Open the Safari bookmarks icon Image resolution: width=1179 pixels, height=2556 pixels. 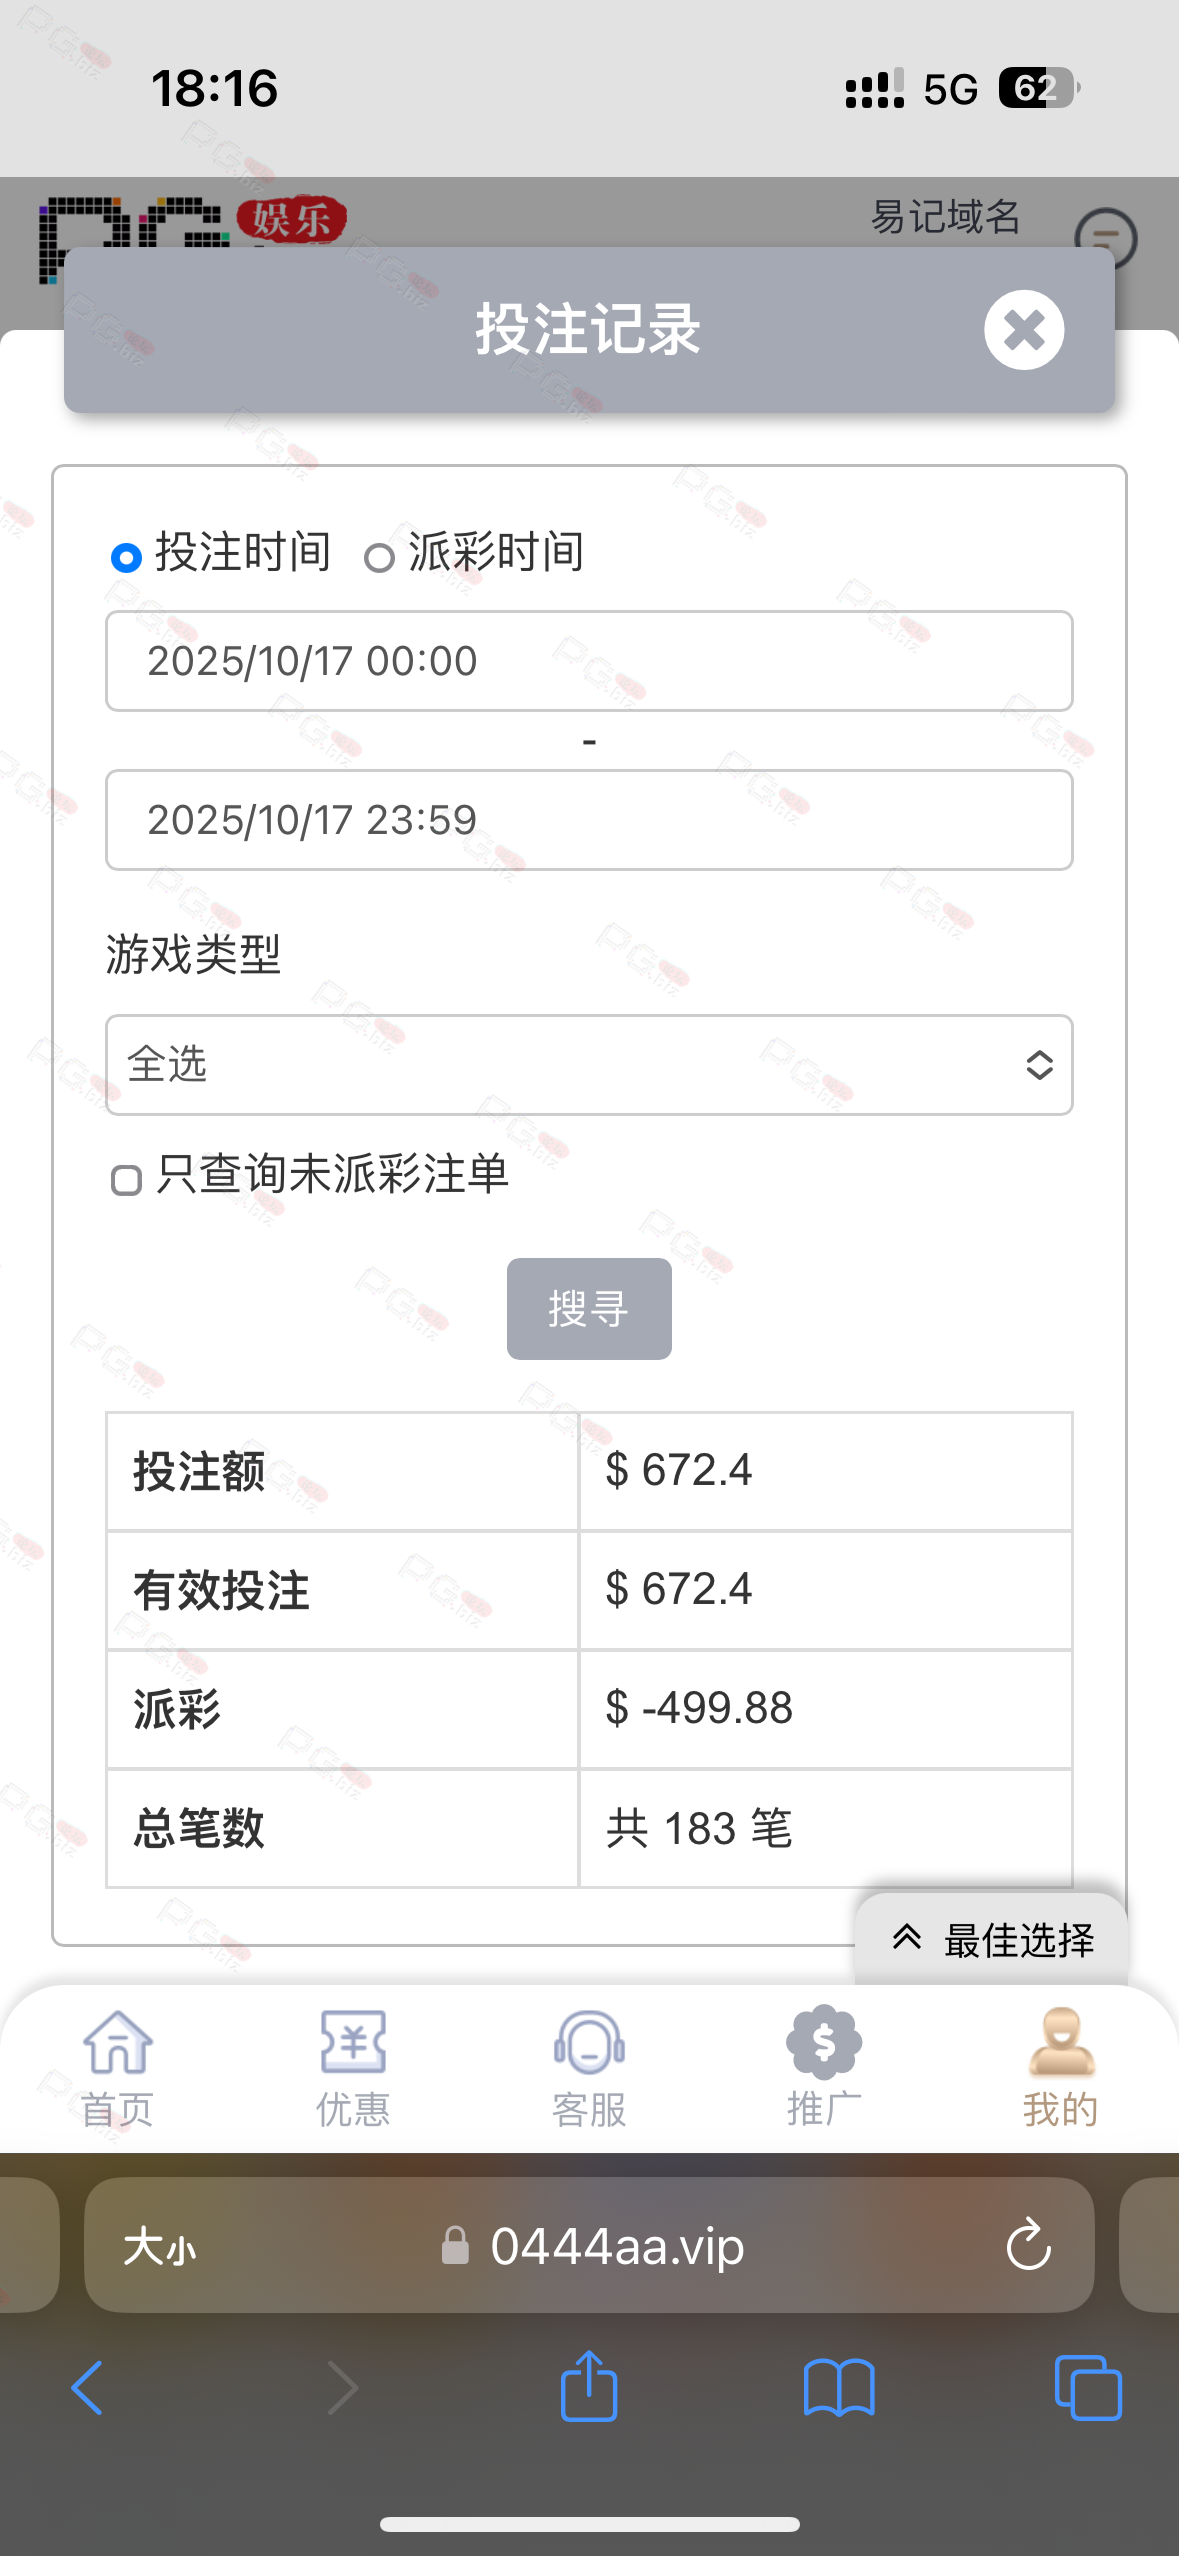pyautogui.click(x=839, y=2388)
